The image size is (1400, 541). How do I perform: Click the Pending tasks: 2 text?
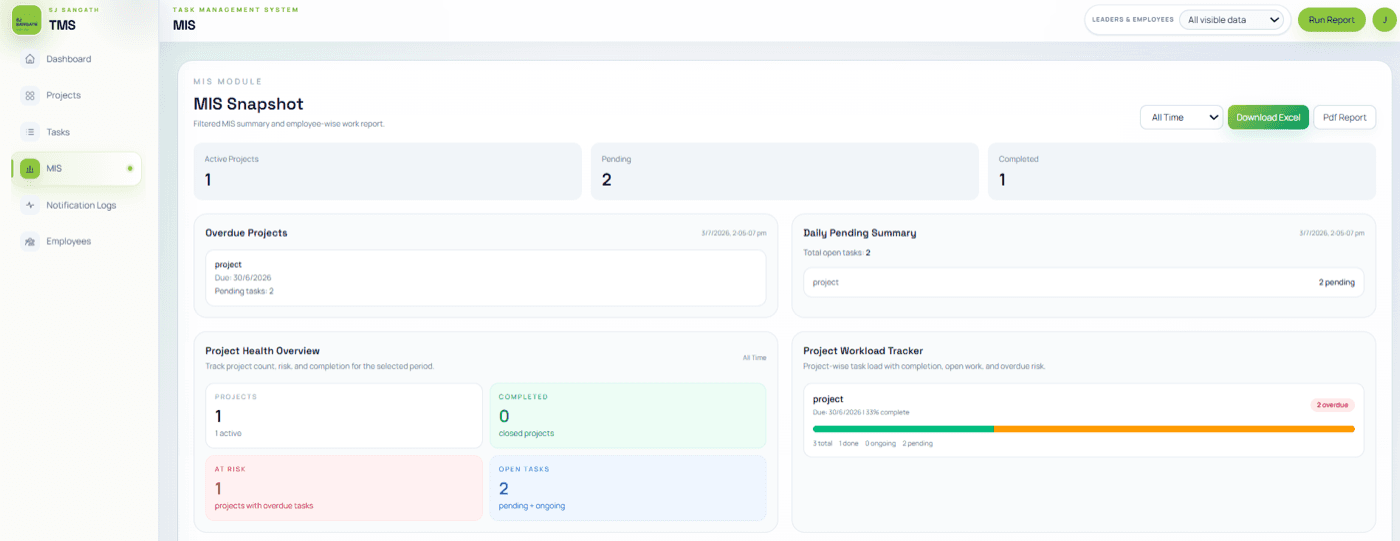point(244,291)
